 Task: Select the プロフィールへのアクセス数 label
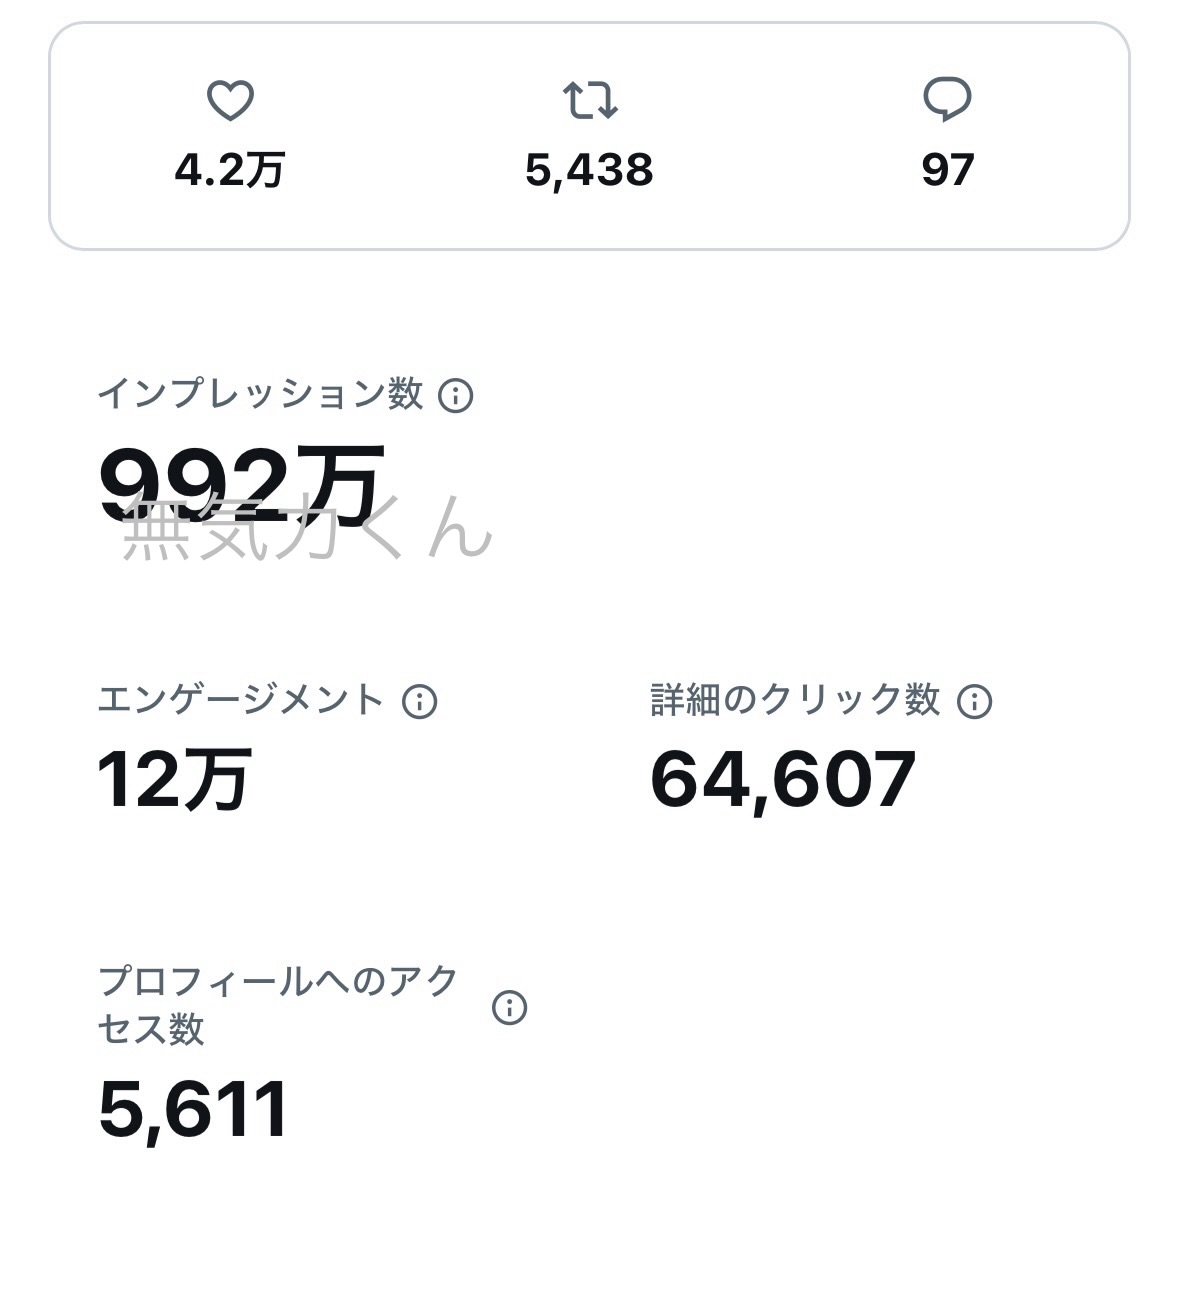click(278, 1004)
